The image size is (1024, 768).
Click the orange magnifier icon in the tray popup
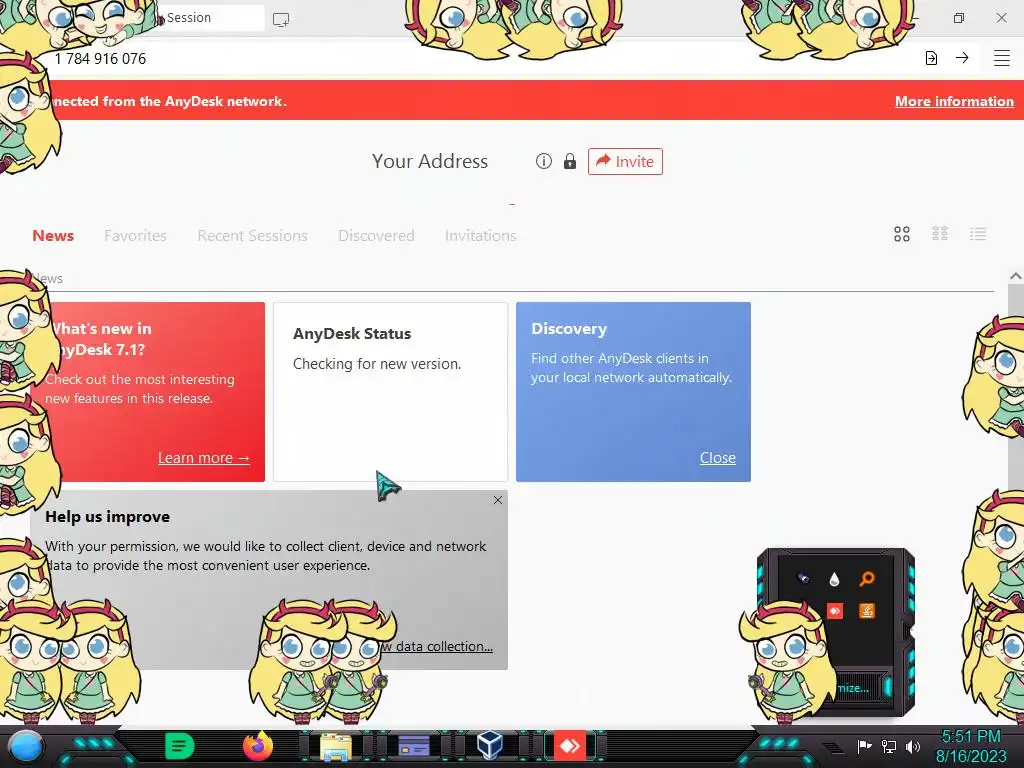(x=867, y=579)
